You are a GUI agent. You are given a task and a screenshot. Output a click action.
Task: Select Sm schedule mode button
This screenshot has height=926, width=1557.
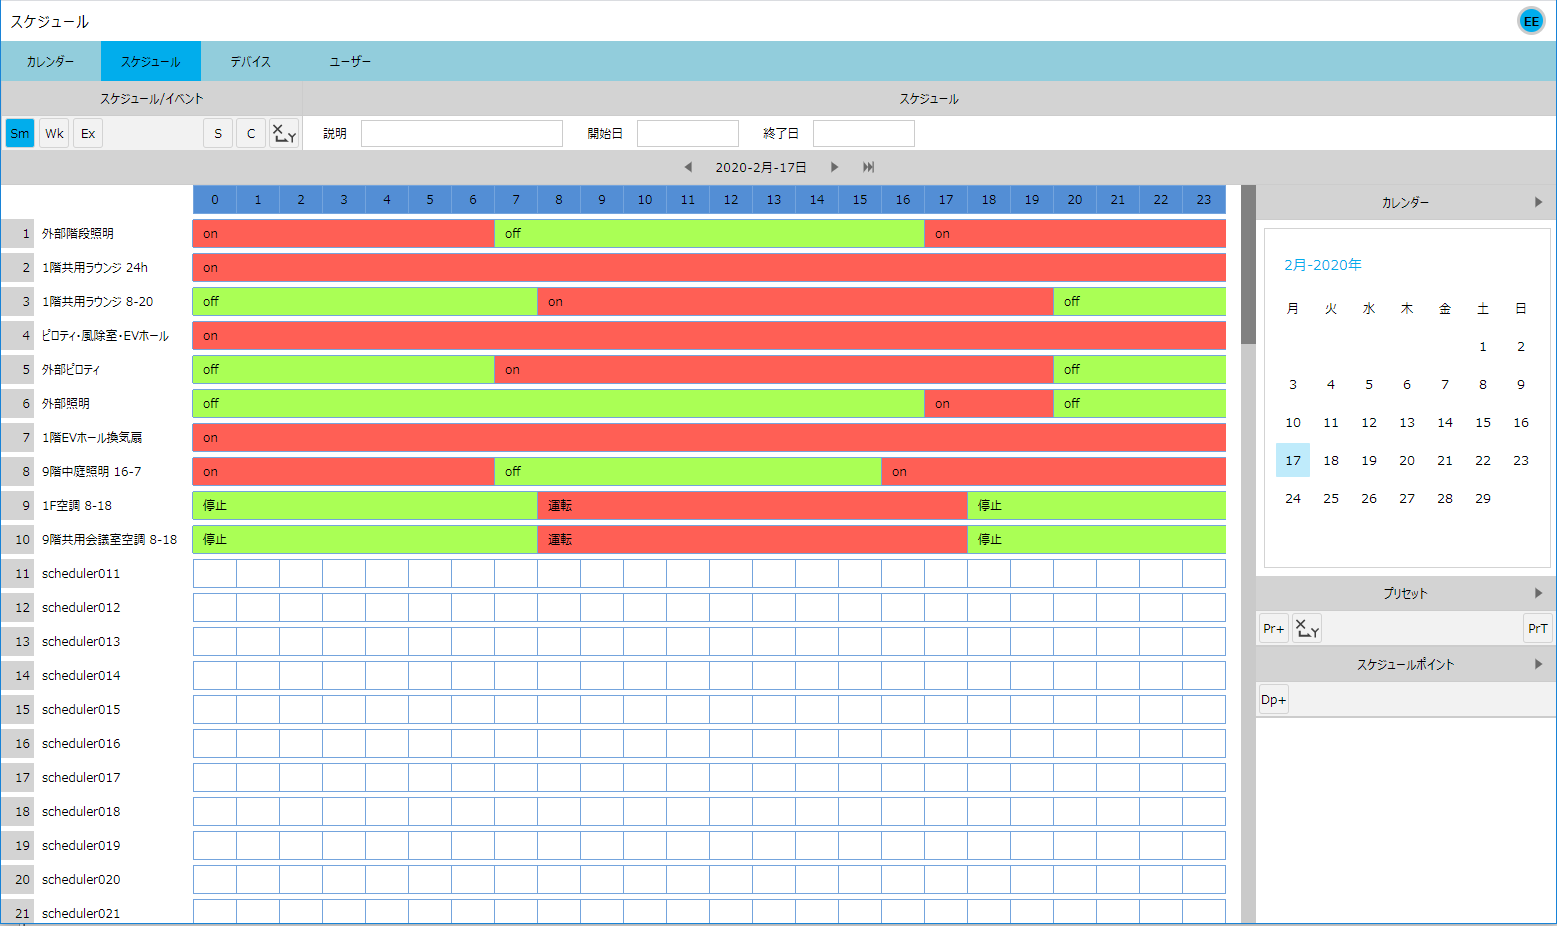[x=20, y=133]
